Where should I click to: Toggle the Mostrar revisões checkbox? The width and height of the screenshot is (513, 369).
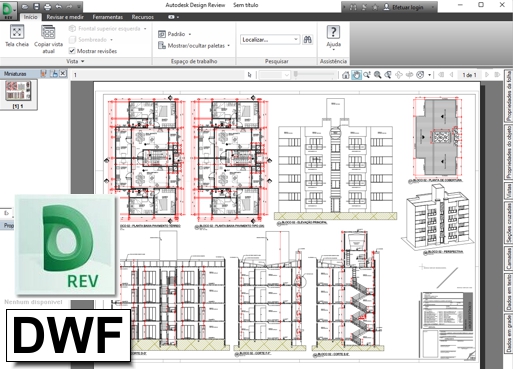[72, 51]
